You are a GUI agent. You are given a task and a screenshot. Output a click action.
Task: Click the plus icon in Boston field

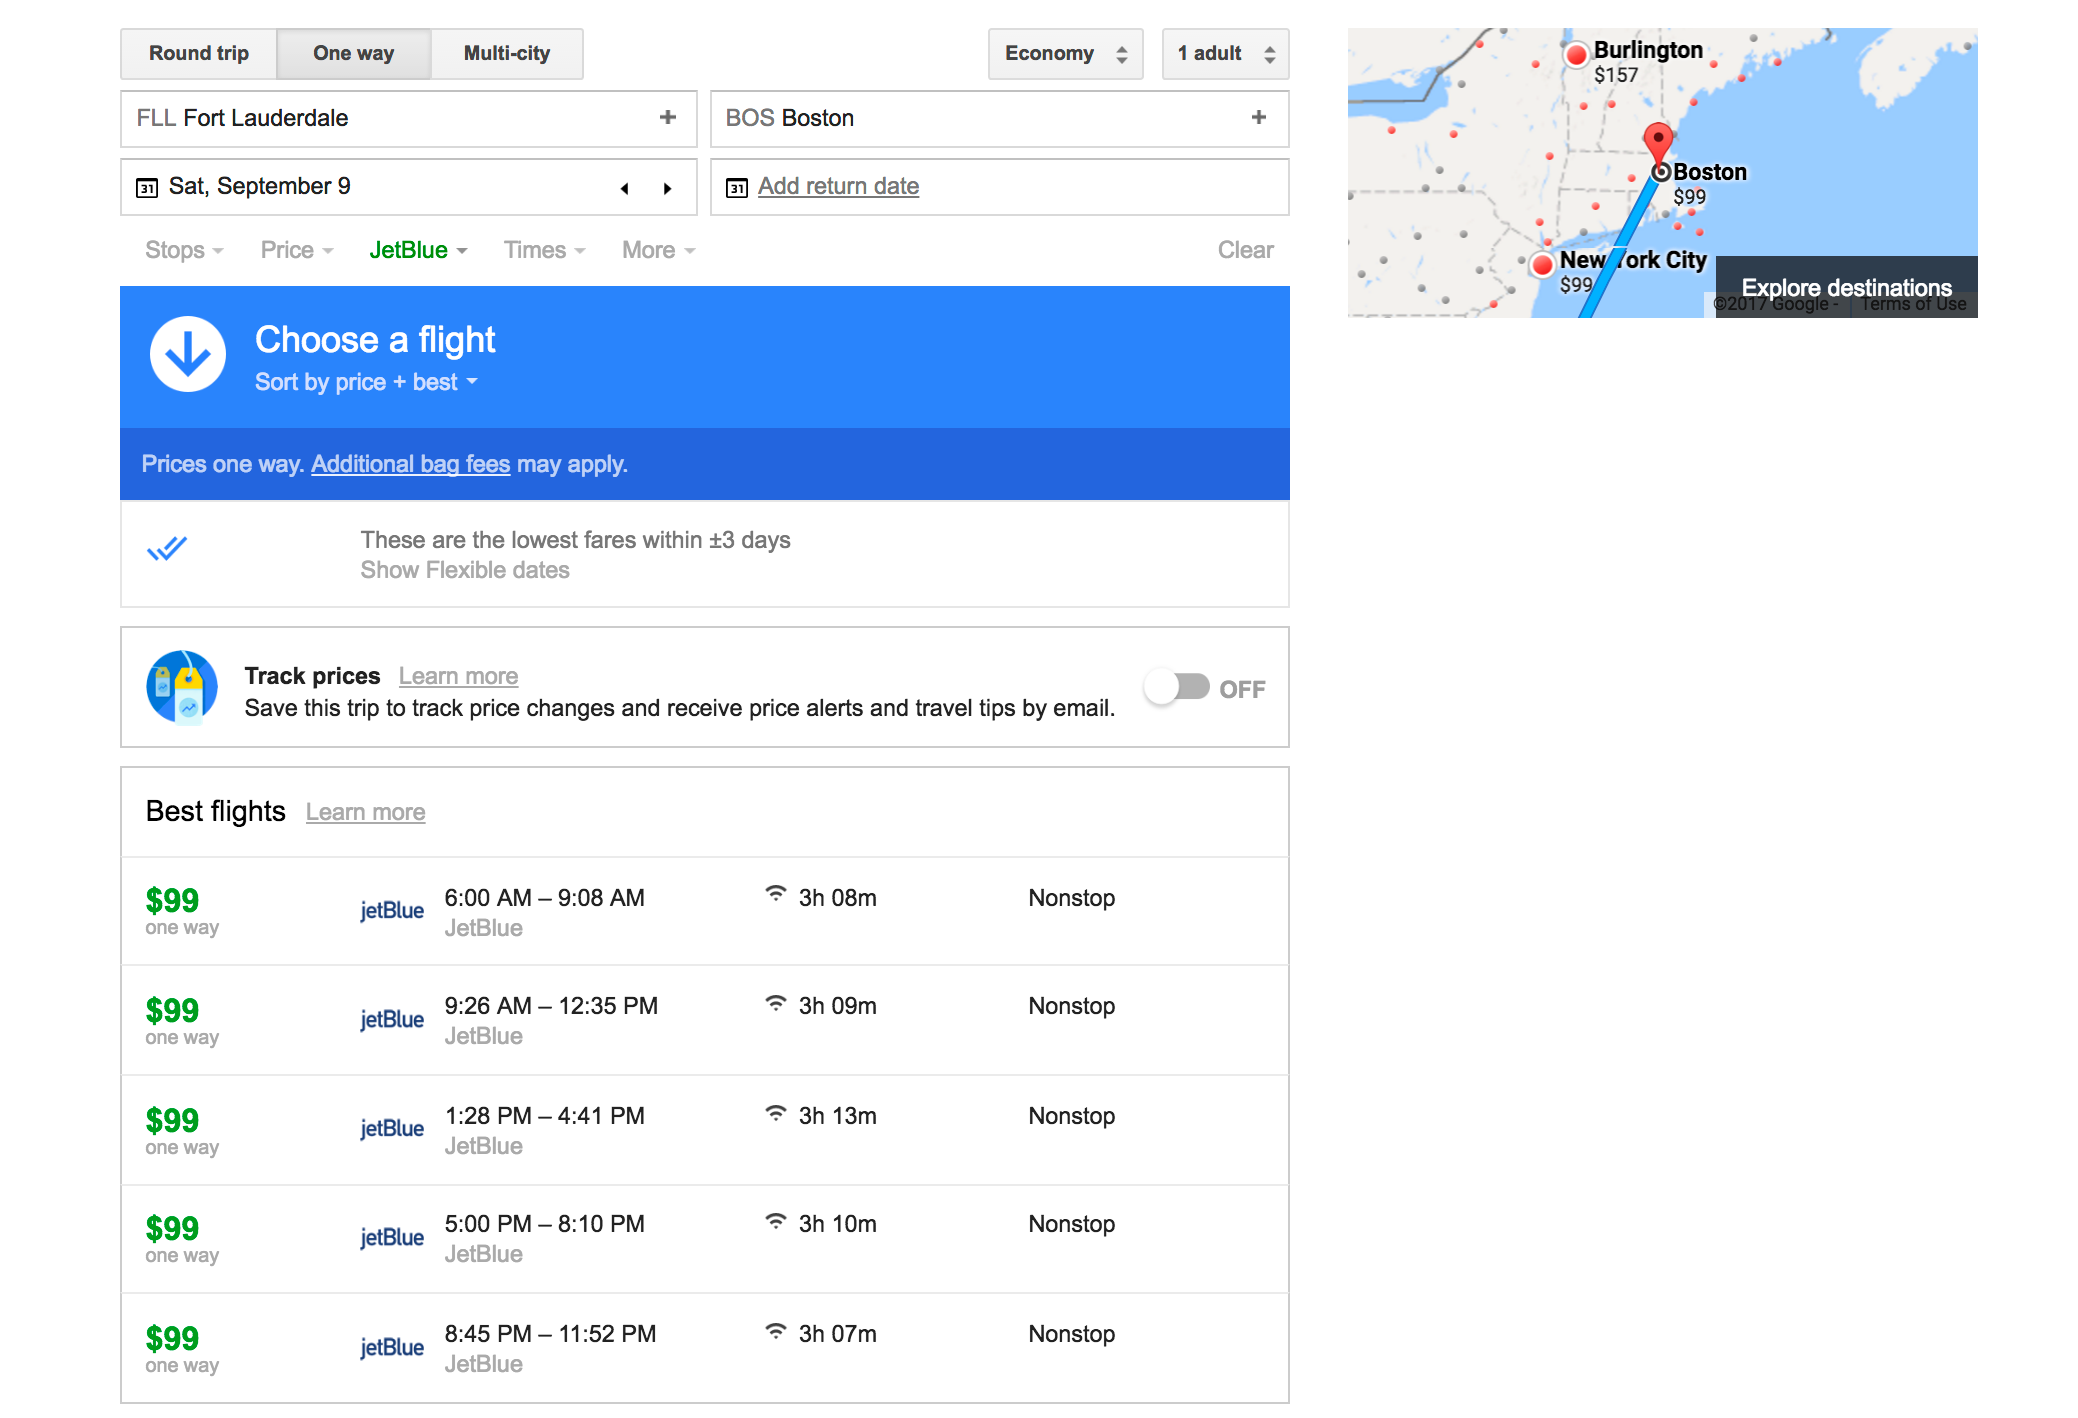(x=1258, y=118)
